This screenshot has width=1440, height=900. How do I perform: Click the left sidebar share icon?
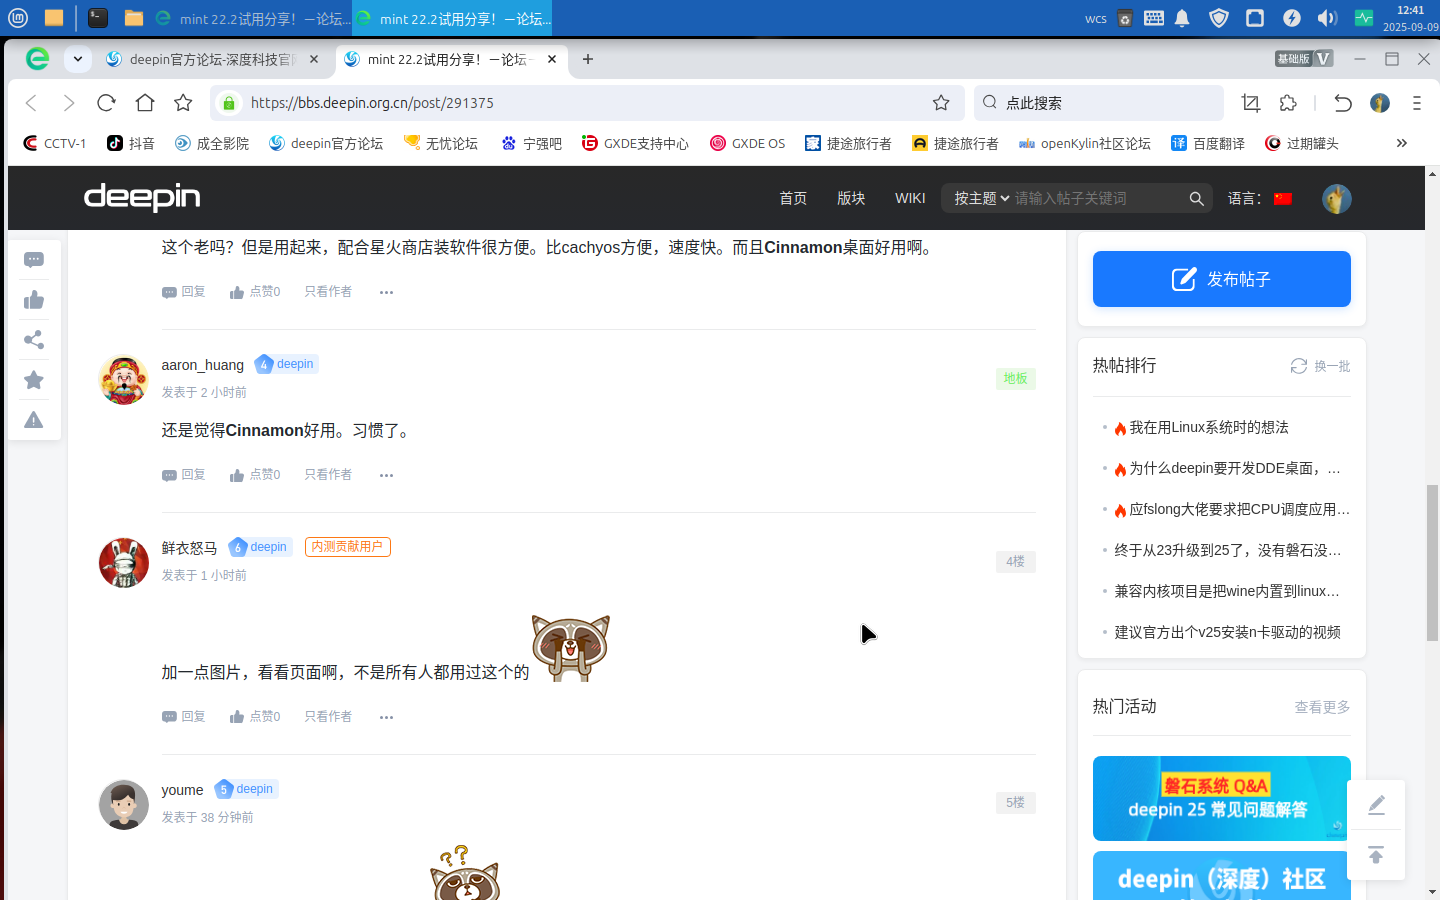(x=34, y=340)
